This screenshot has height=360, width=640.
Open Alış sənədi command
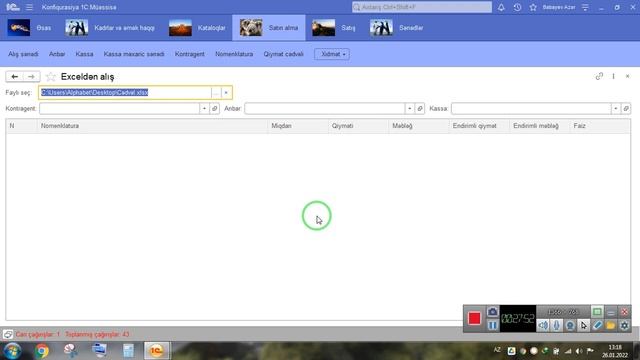(23, 54)
